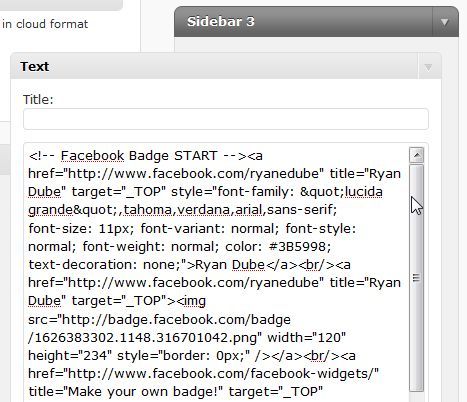Place cursor on the width="120" attribute
Viewport: 467px width, 402px height.
pyautogui.click(x=307, y=338)
